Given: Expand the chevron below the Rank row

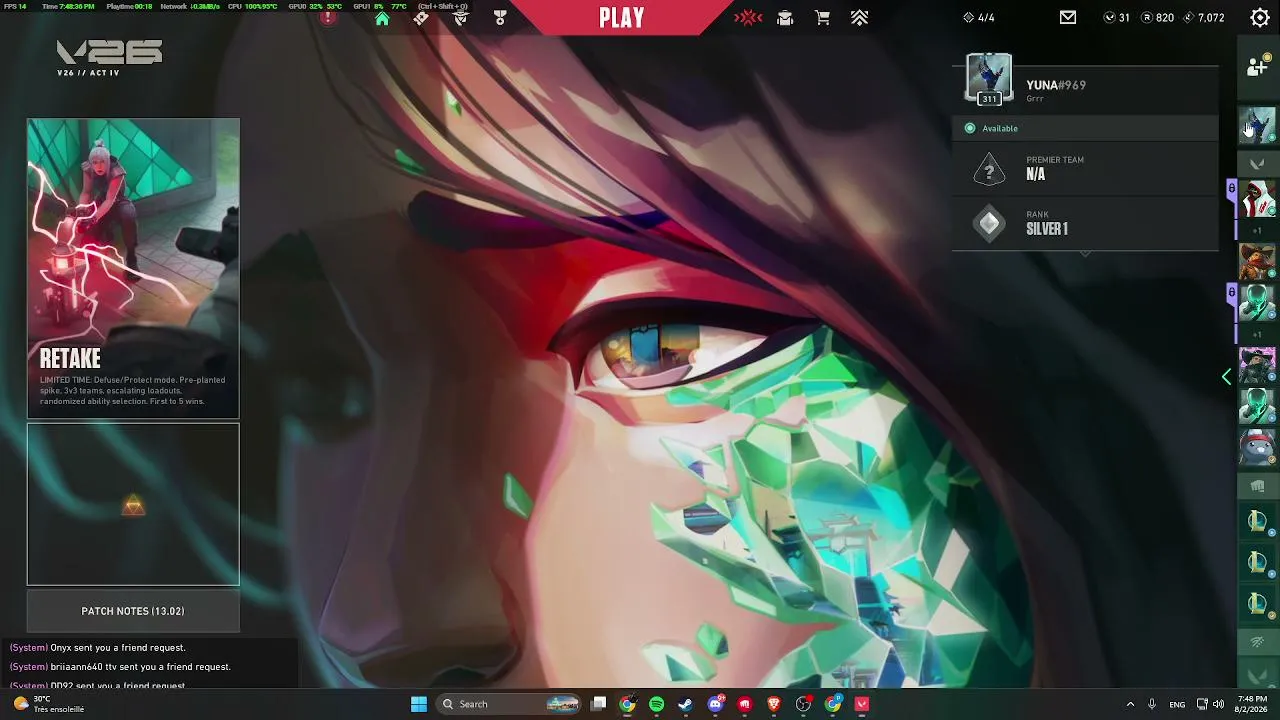Looking at the screenshot, I should (1085, 254).
